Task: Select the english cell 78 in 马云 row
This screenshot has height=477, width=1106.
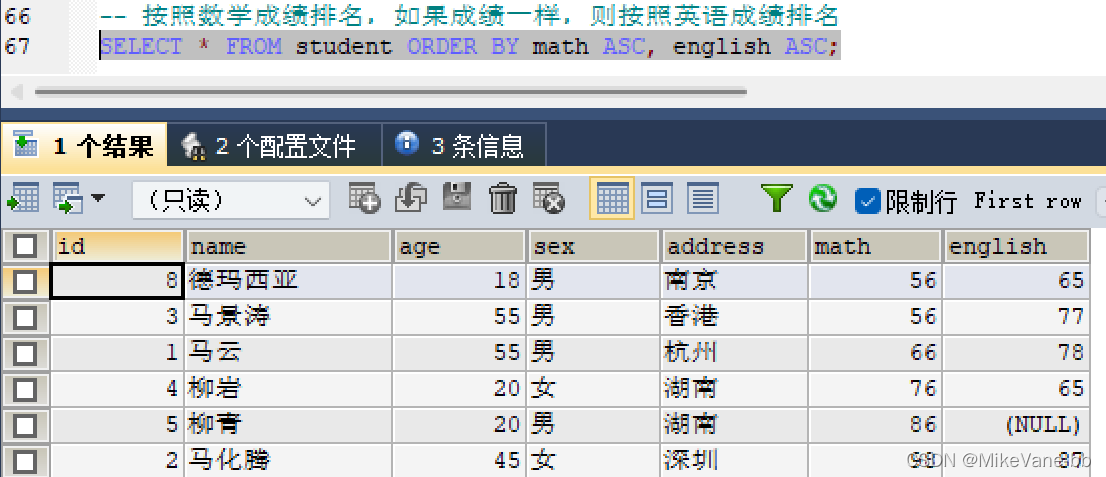Action: 1016,353
